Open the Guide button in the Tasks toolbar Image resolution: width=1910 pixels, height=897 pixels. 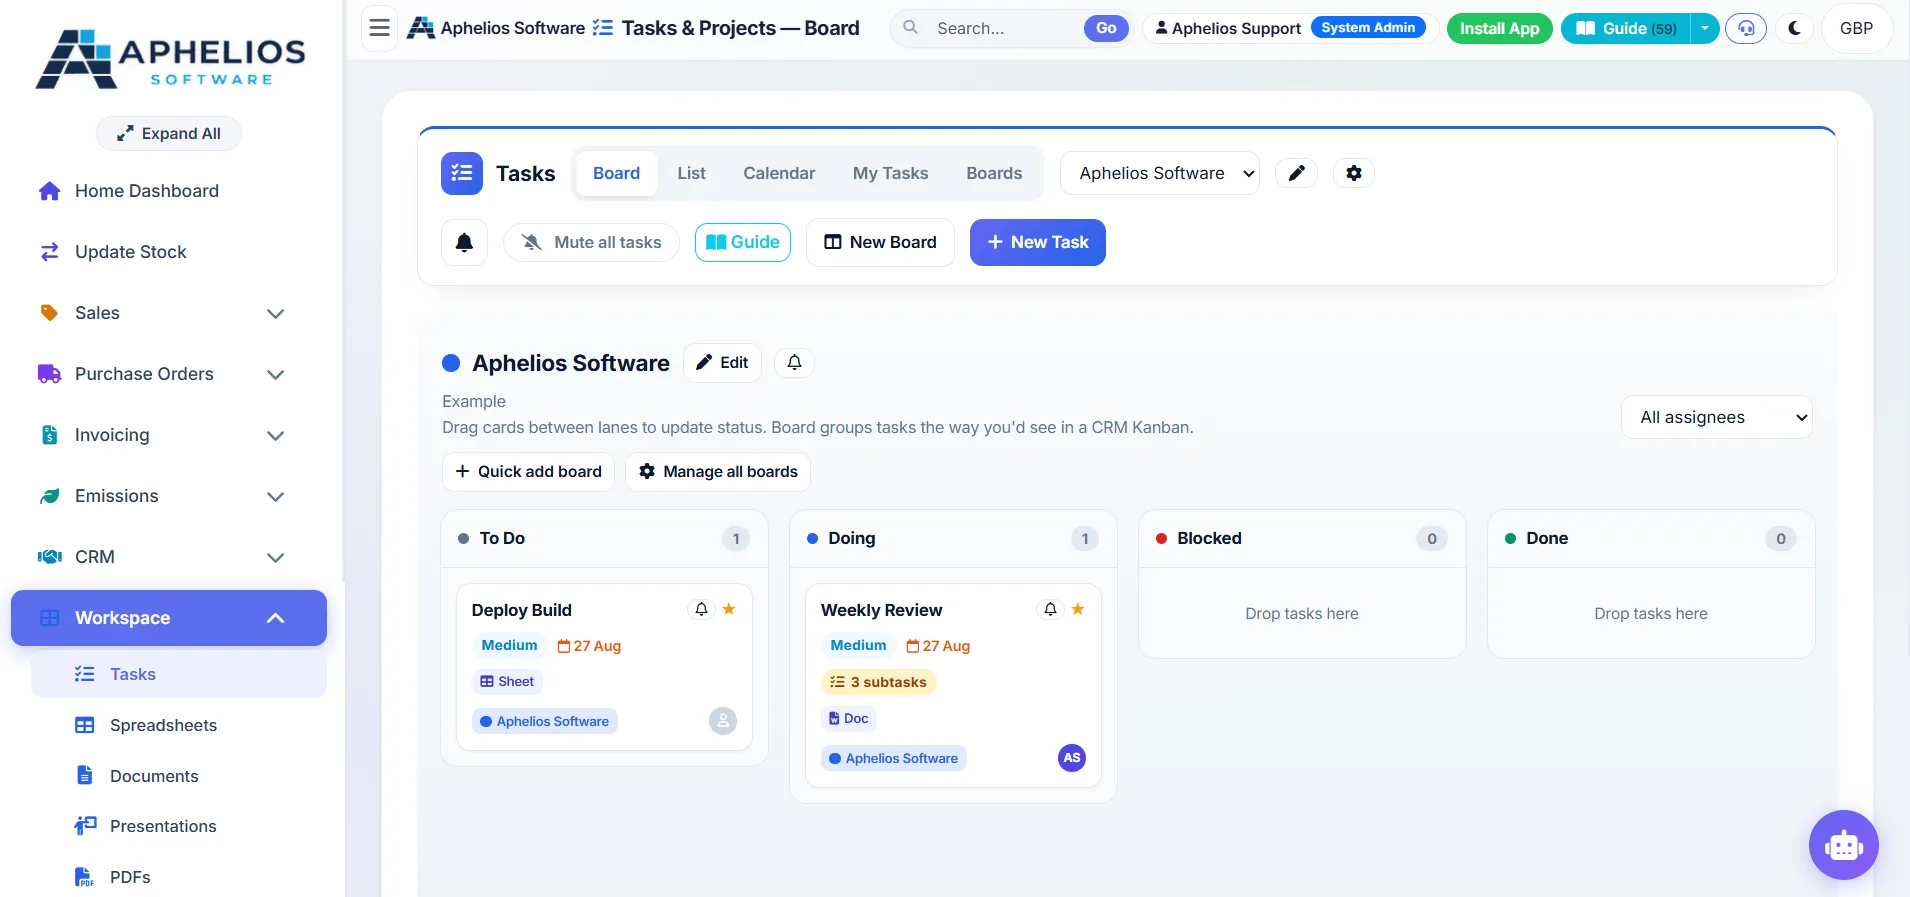click(x=743, y=242)
